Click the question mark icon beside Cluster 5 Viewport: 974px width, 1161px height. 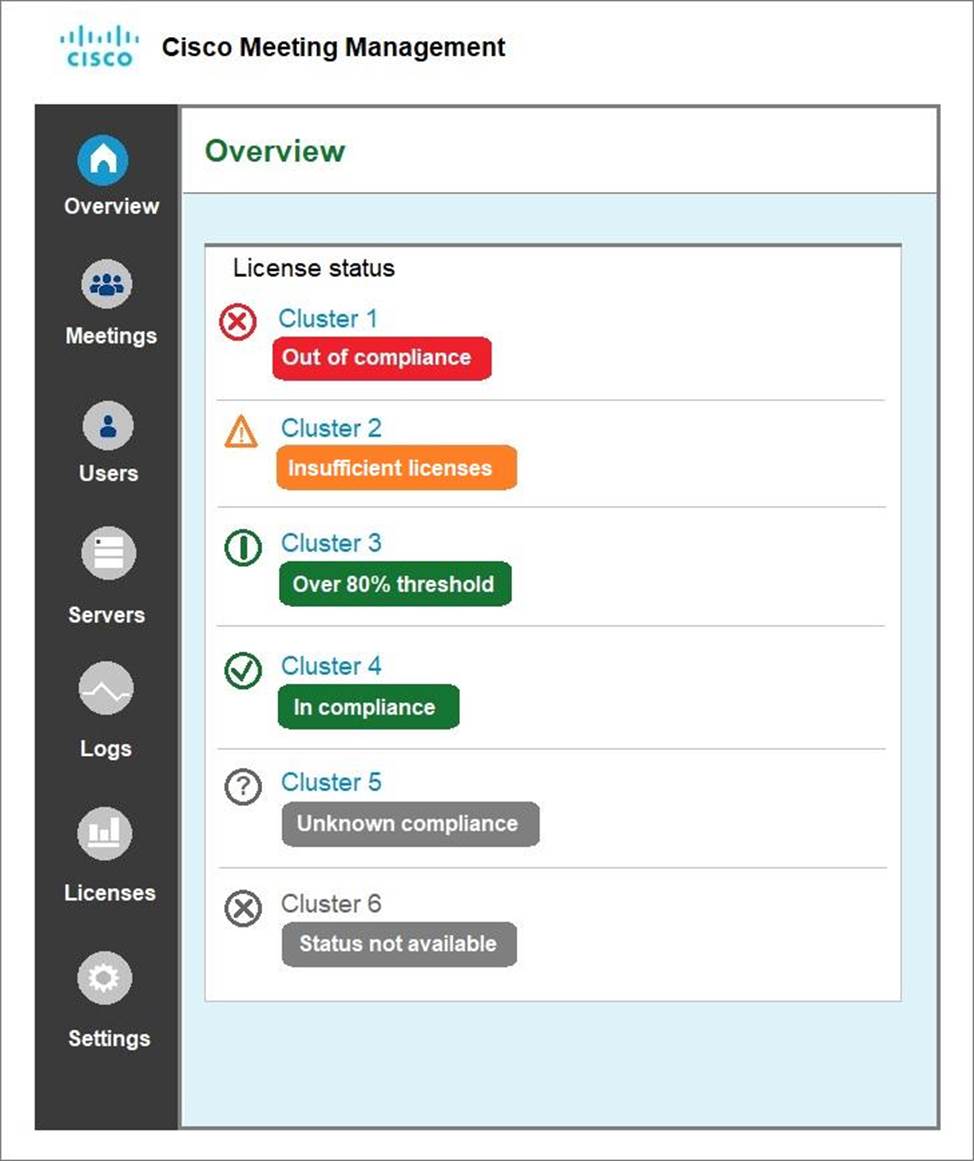(242, 788)
